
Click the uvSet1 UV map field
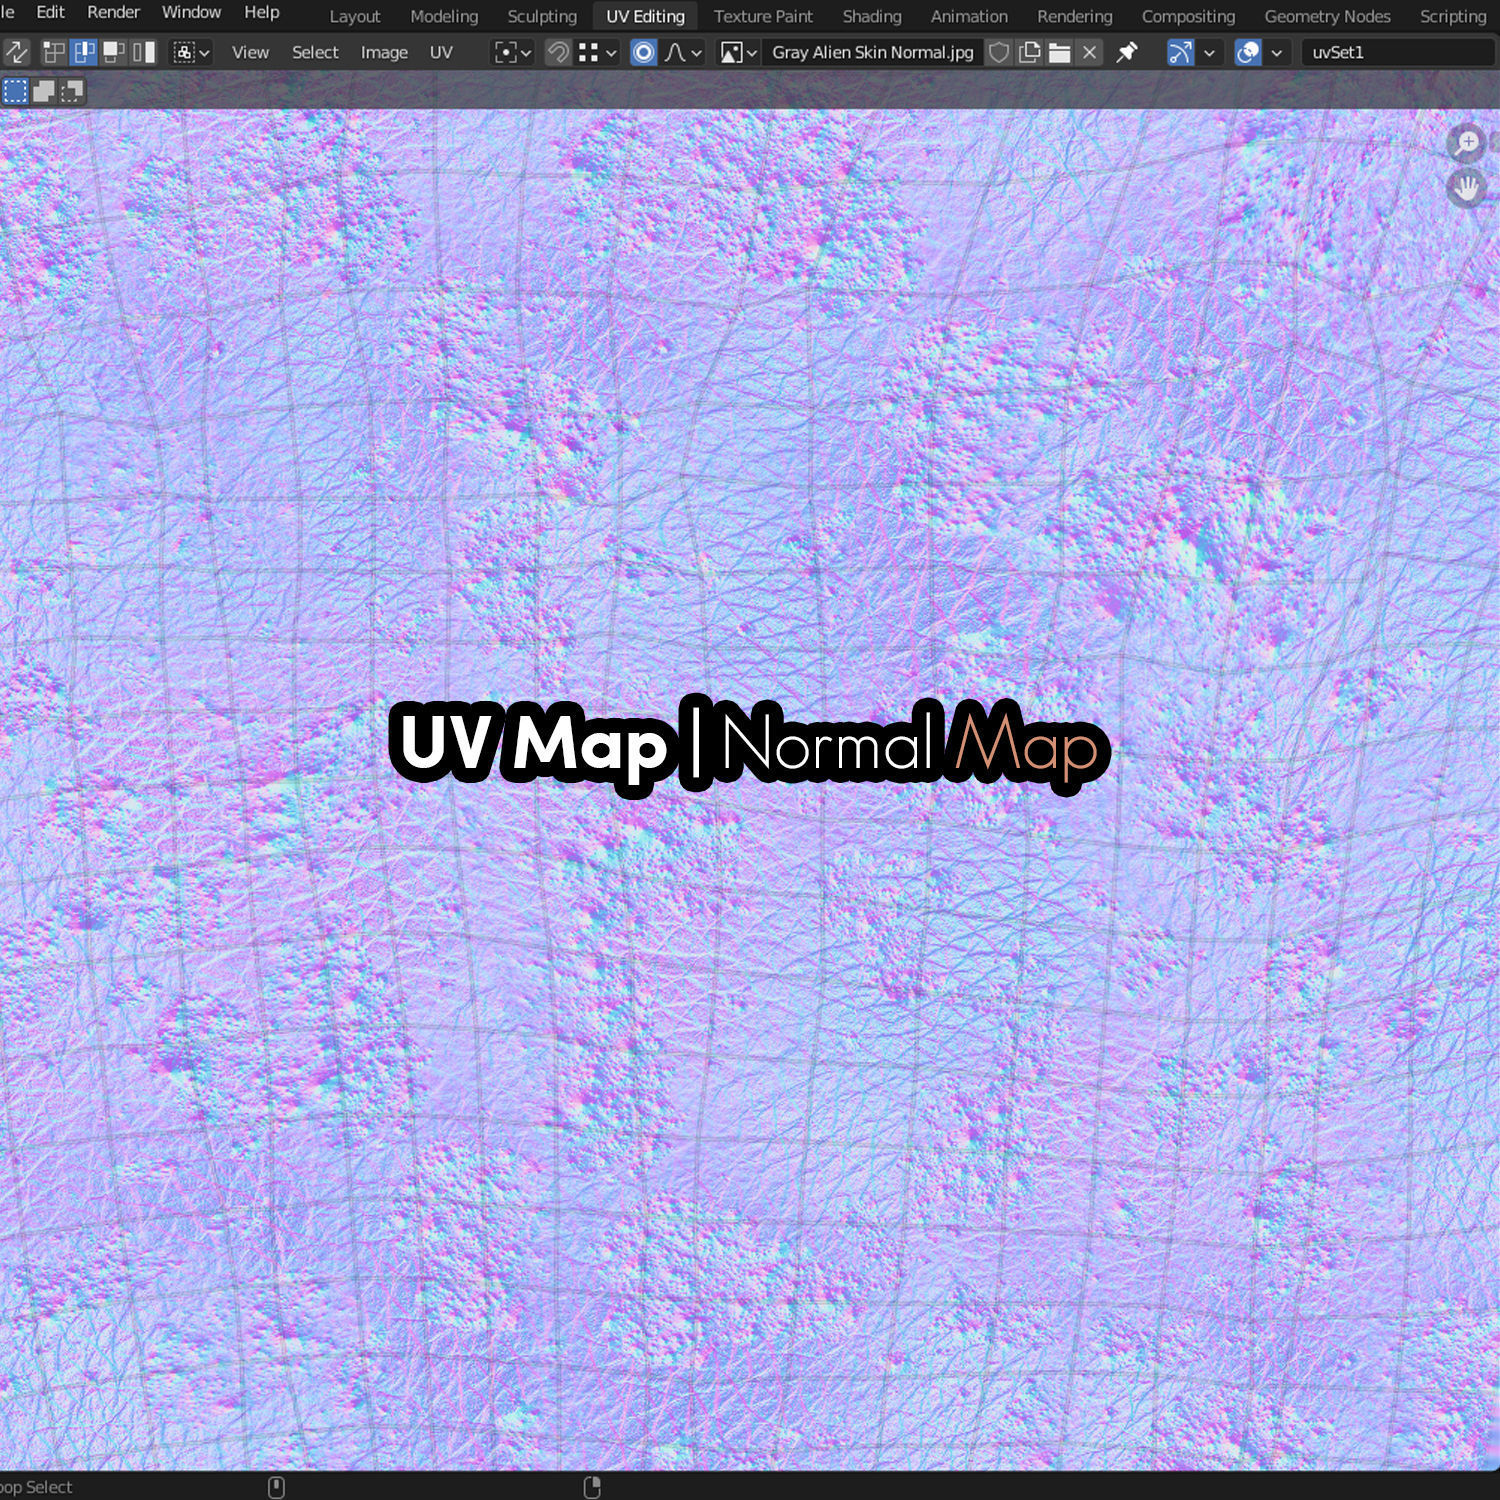(1399, 52)
